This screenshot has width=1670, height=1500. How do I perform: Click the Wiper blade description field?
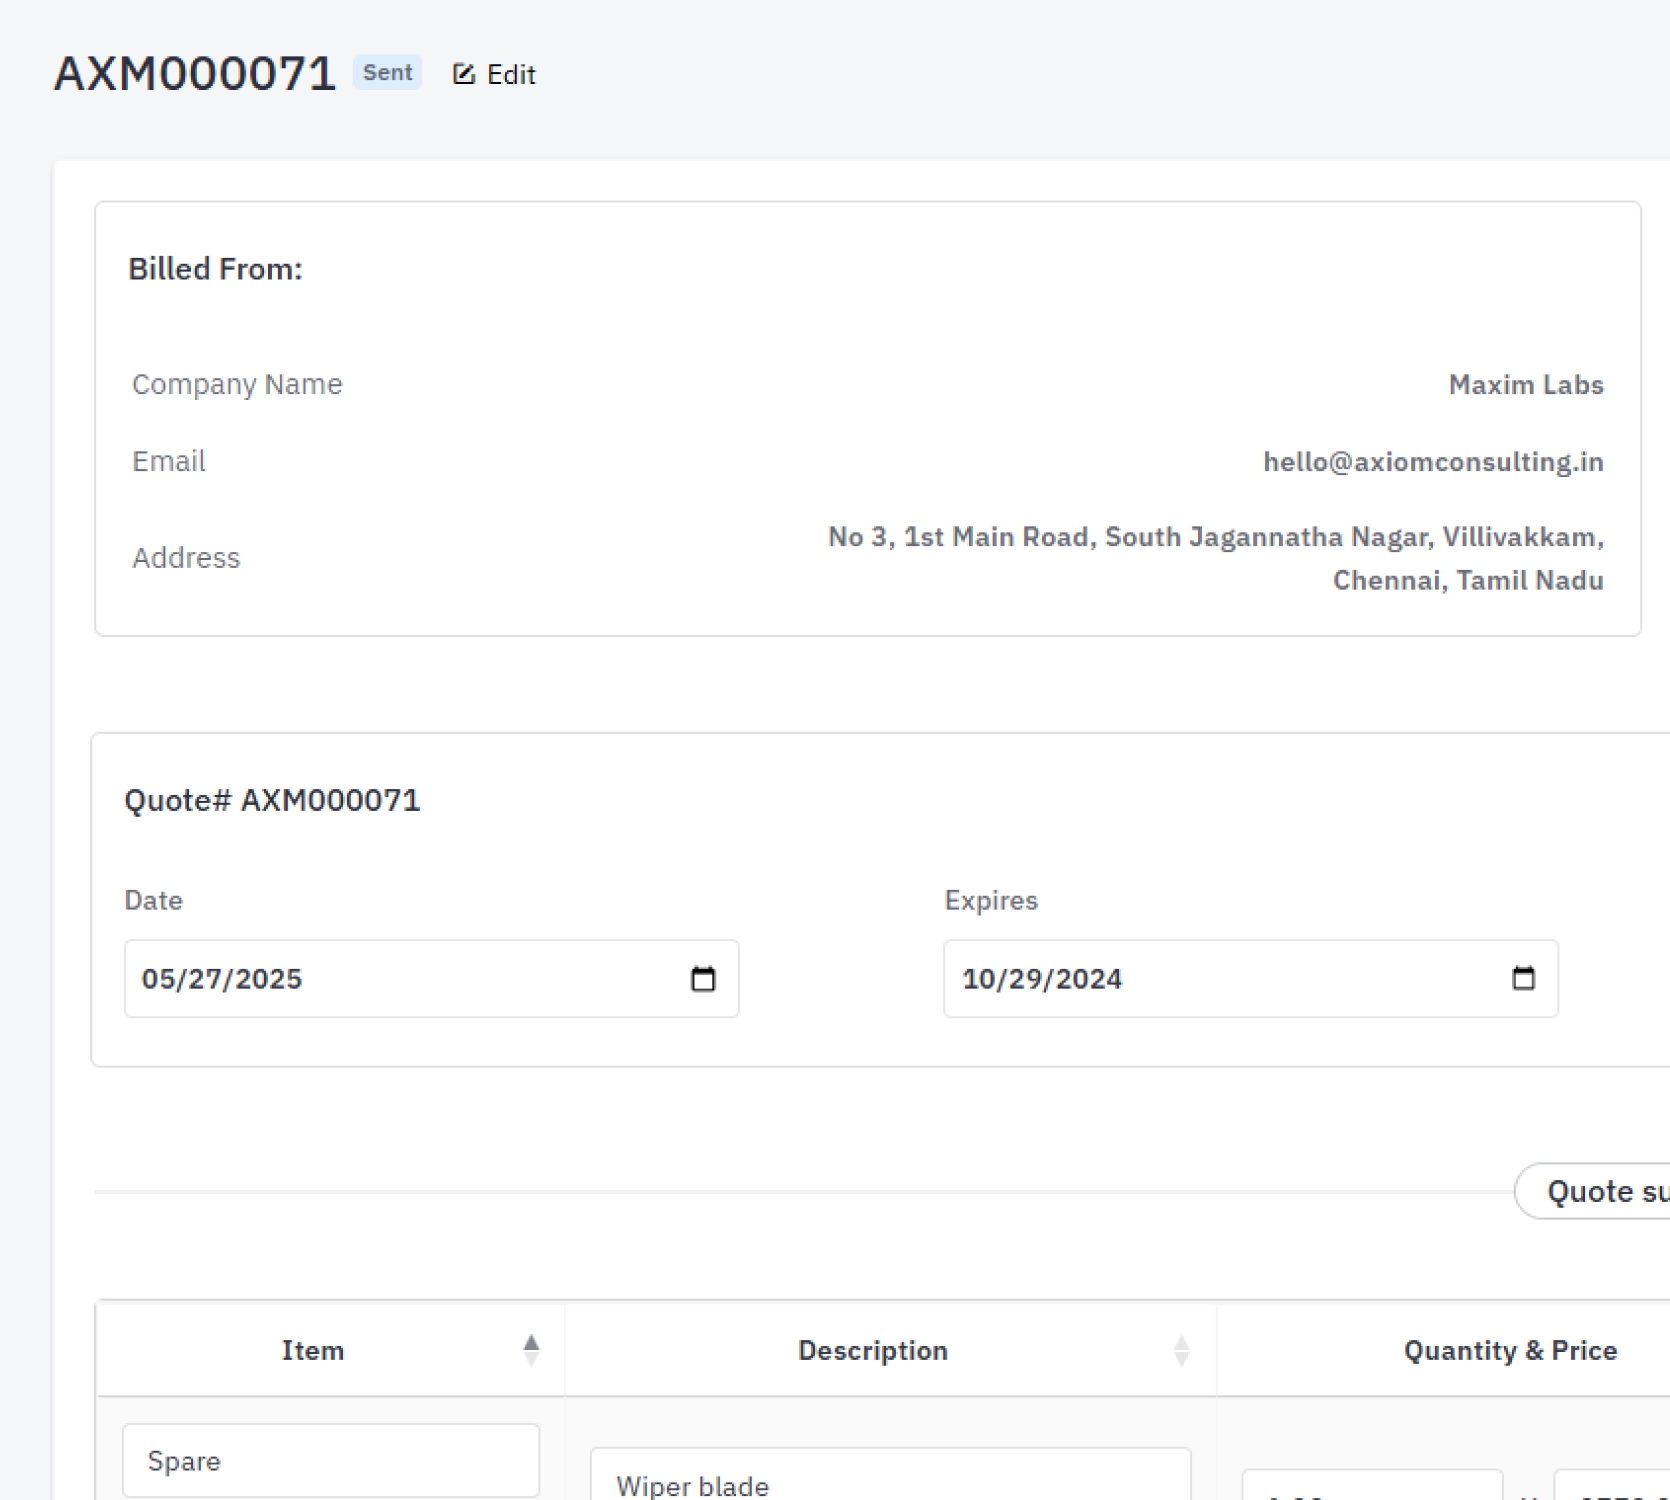890,1480
